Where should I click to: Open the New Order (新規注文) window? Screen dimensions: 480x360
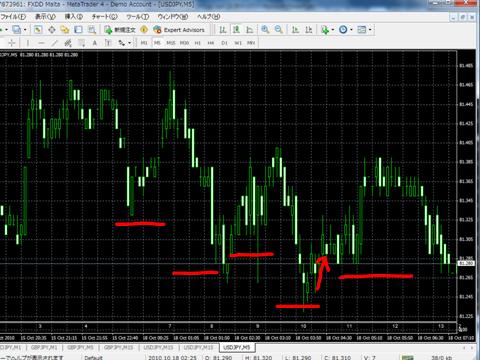pos(120,30)
